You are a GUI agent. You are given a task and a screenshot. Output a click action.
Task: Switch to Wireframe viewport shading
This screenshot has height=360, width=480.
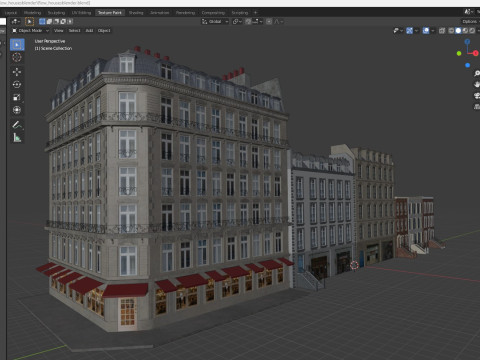pos(451,31)
